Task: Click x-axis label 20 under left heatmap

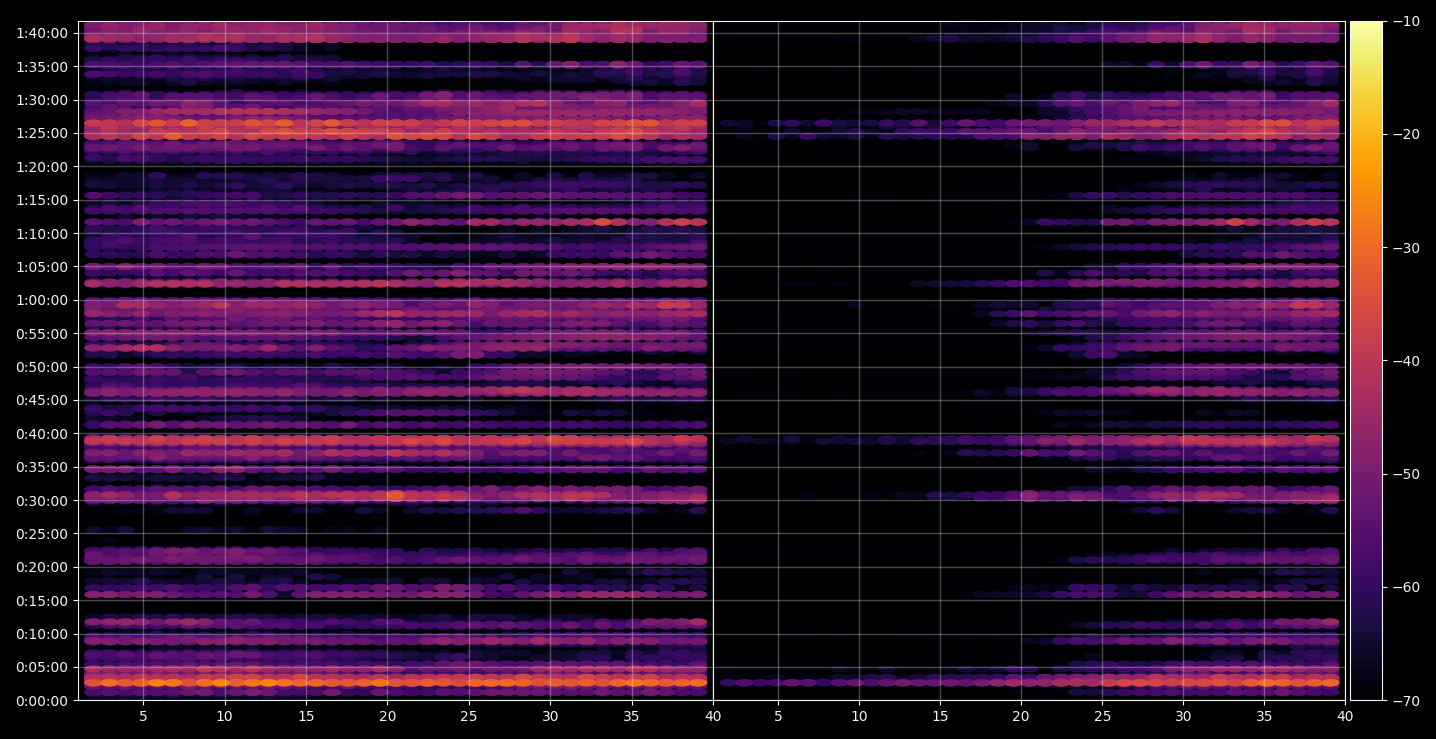Action: [x=387, y=717]
